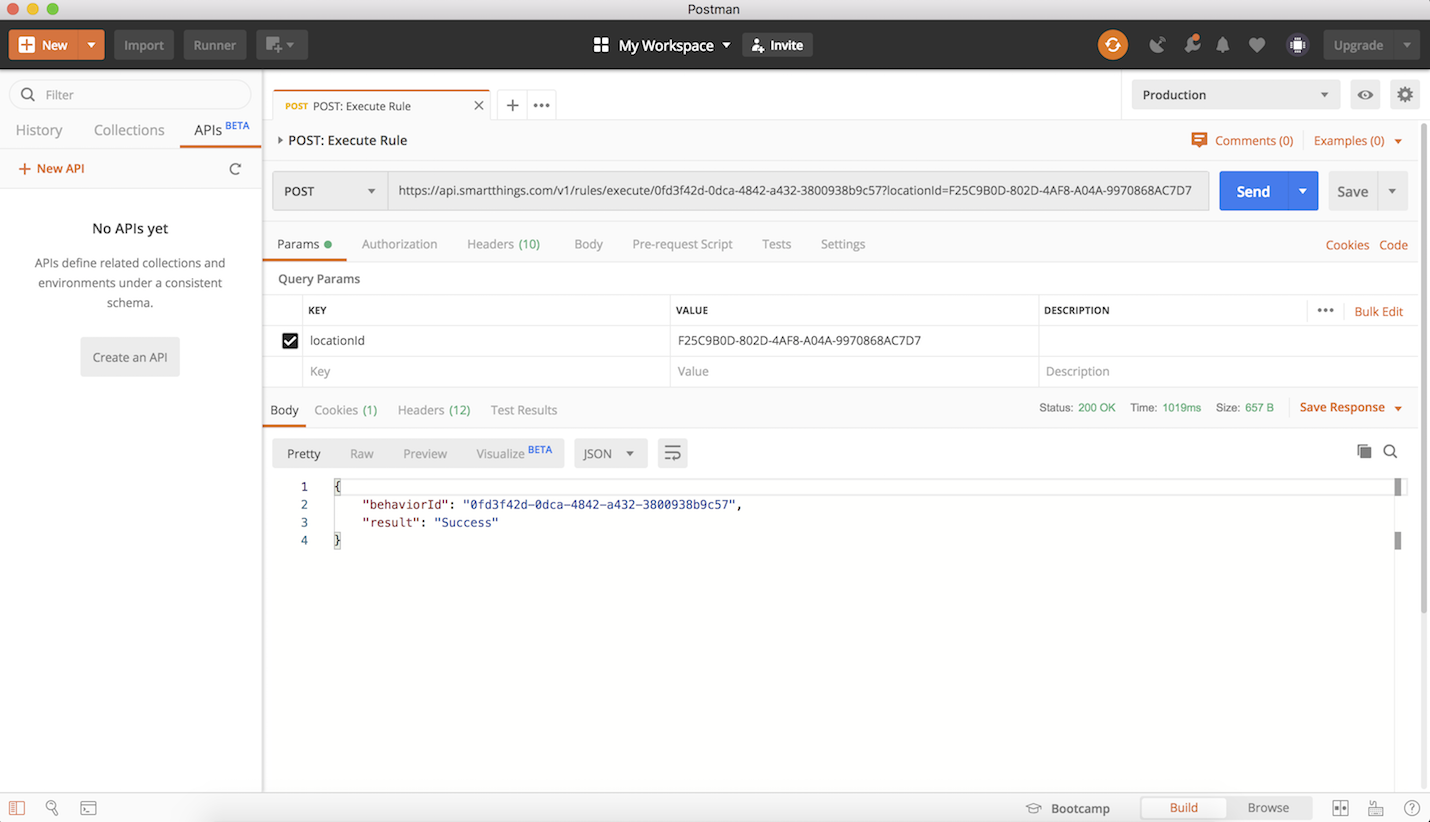The image size is (1430, 822).
Task: Open help question mark icon
Action: (x=1412, y=808)
